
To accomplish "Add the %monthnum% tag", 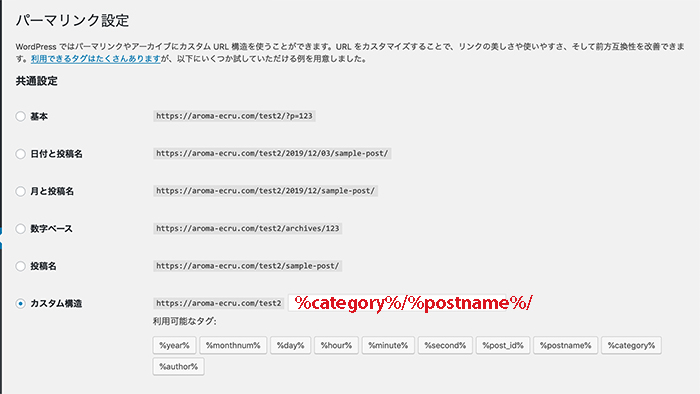I will (233, 345).
